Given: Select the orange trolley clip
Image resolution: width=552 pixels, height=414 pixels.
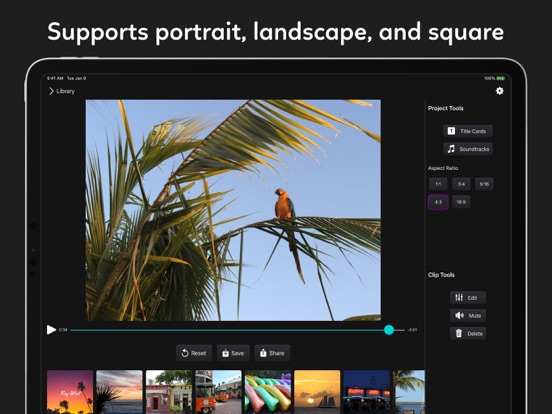Looking at the screenshot, I should coord(218,391).
